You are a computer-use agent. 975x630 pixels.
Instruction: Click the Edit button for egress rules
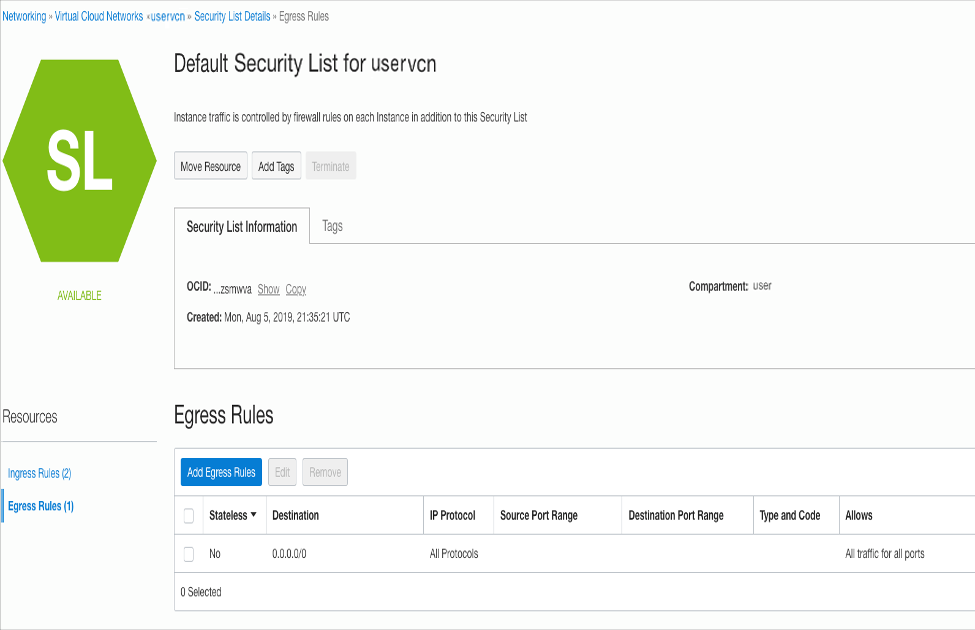tap(283, 473)
